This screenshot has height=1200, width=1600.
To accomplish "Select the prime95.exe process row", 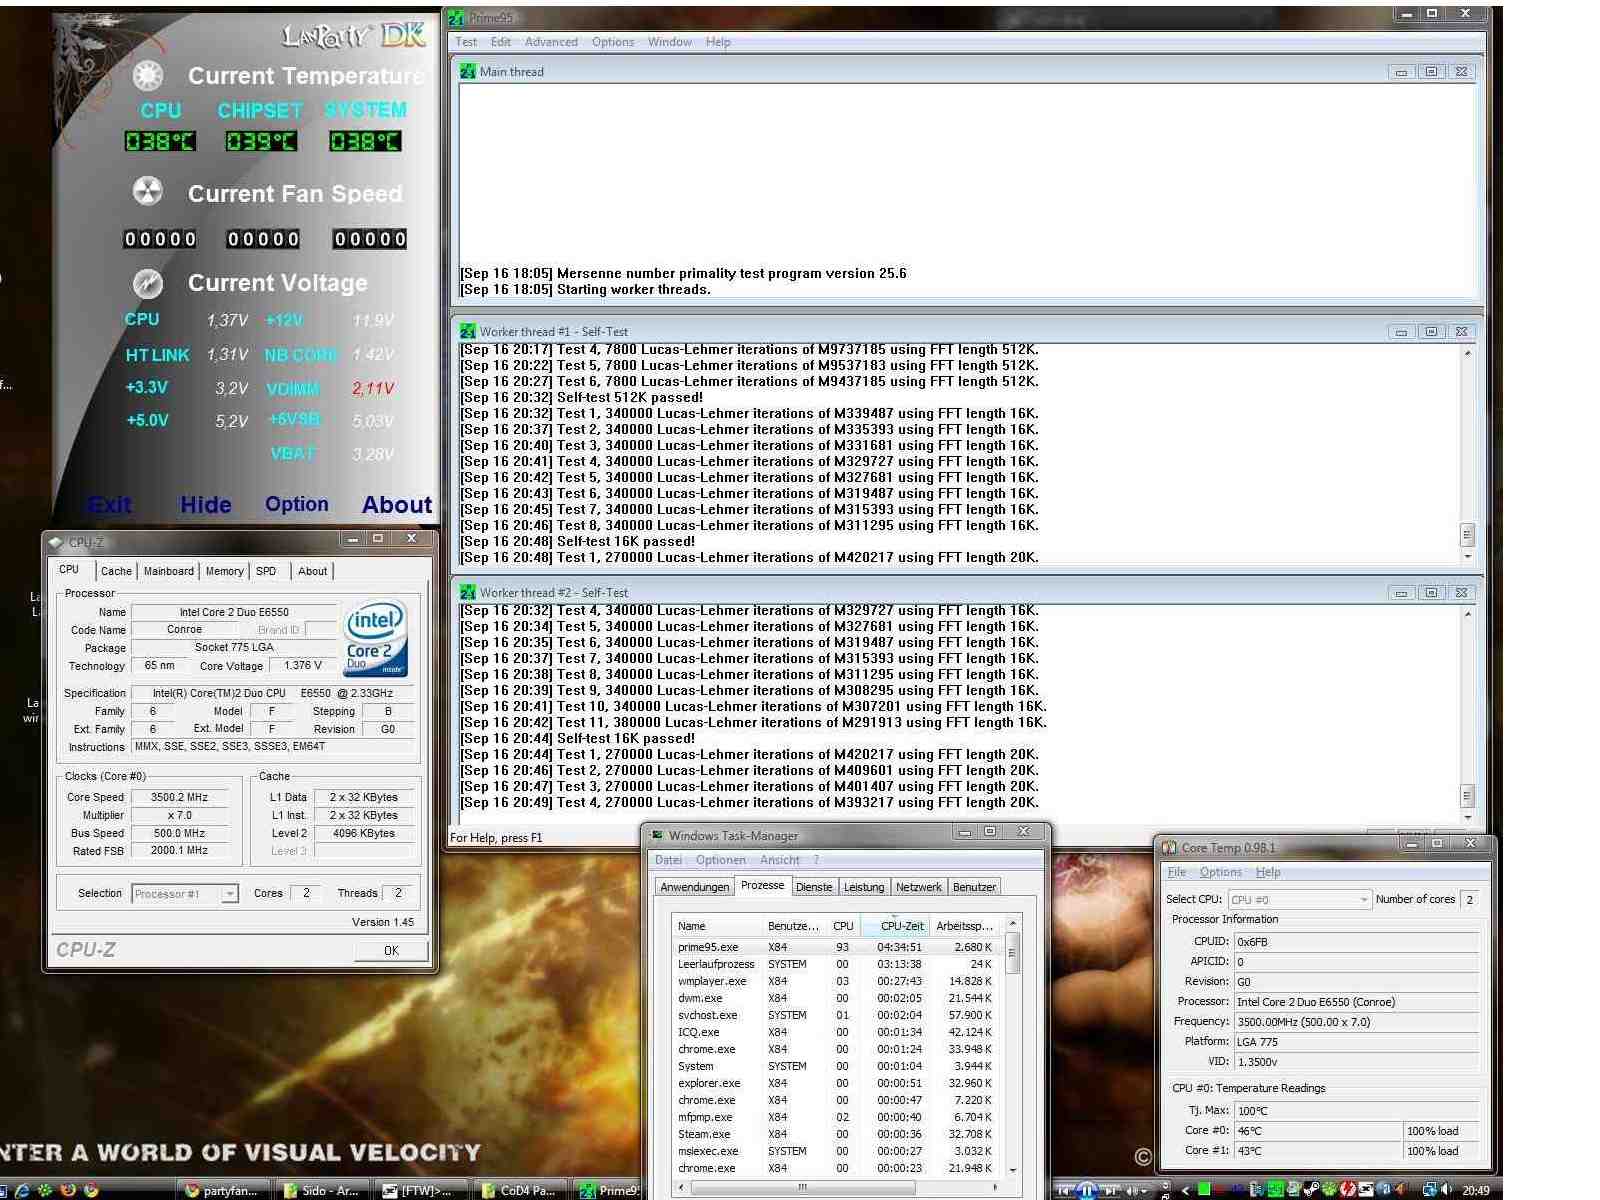I will click(x=838, y=947).
